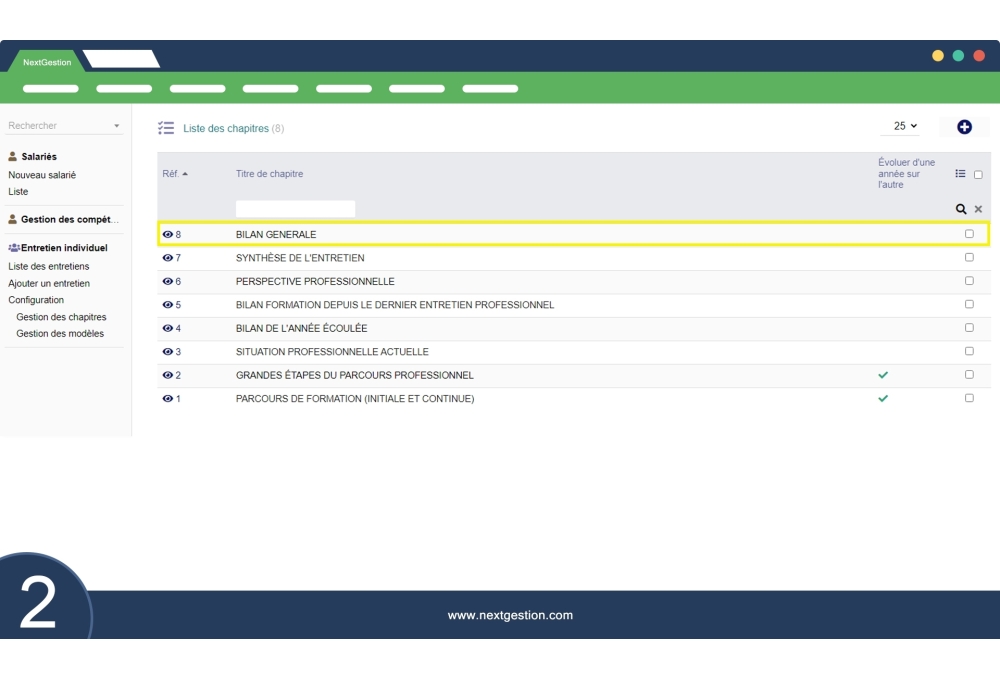Click the eye icon next to chapter 1
1000x679 pixels.
[x=168, y=399]
